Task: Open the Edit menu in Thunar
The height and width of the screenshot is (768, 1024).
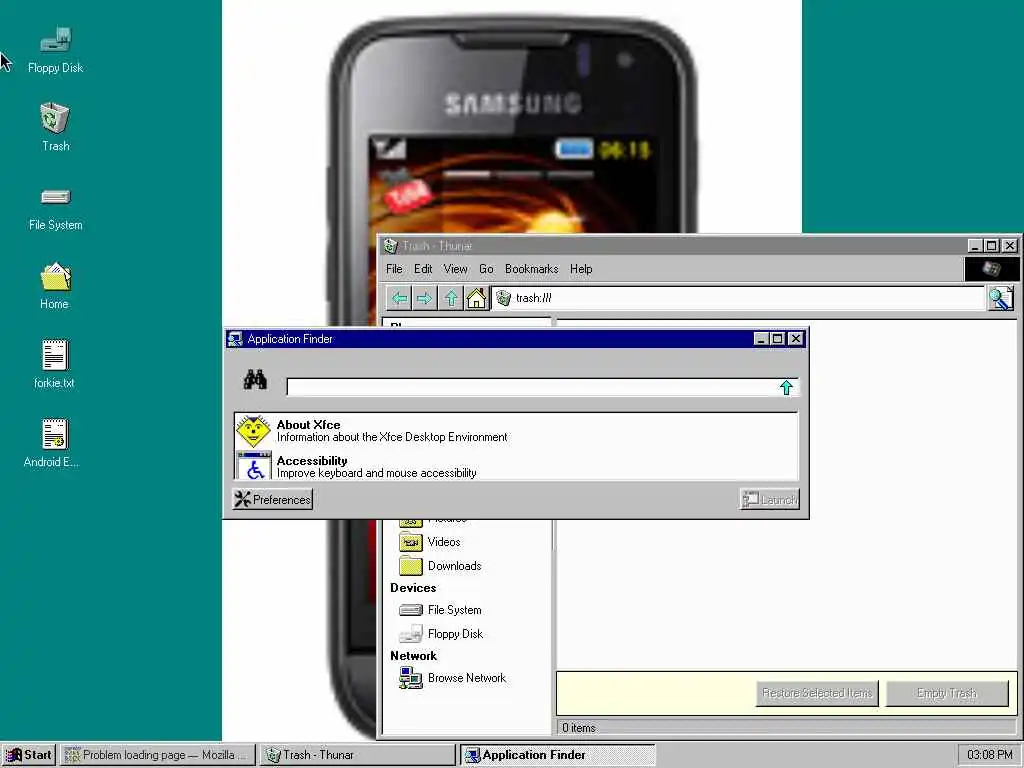Action: (423, 269)
